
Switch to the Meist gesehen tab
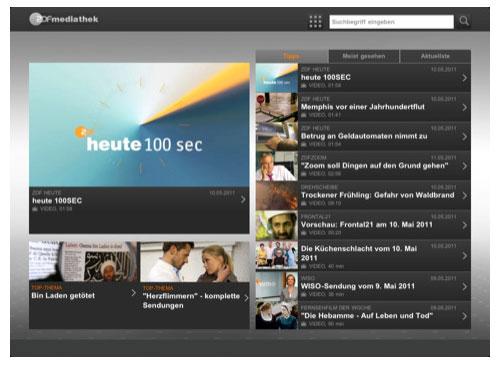click(x=364, y=56)
